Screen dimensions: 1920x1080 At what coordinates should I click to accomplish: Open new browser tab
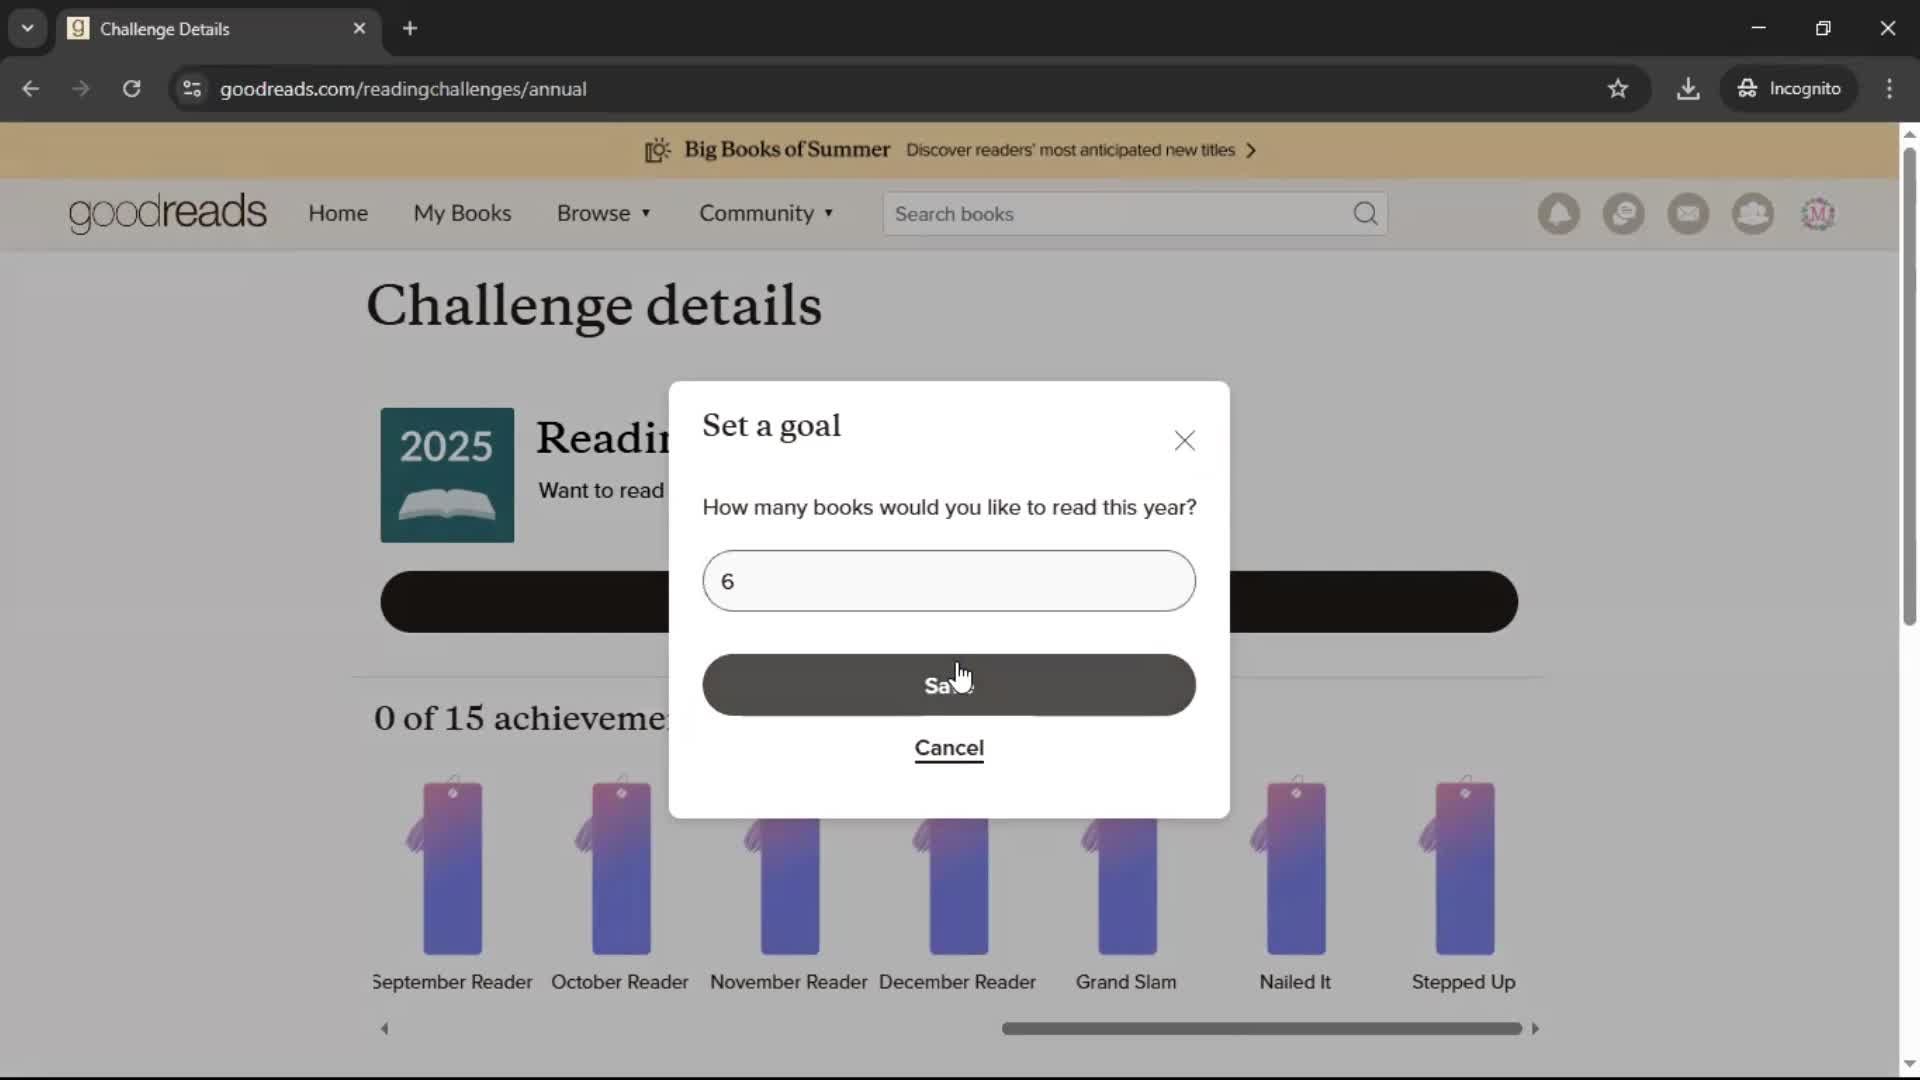410,28
